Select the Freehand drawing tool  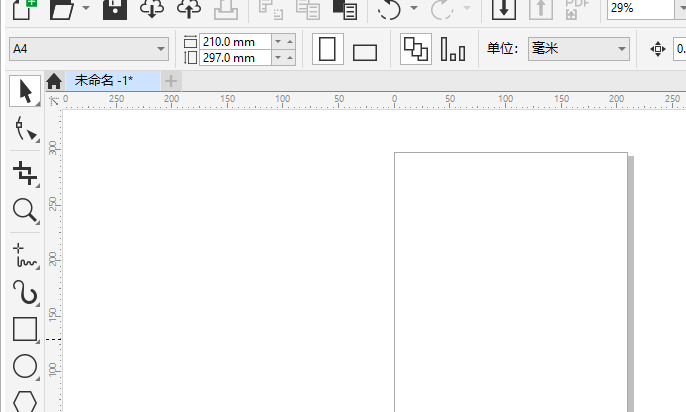[25, 255]
